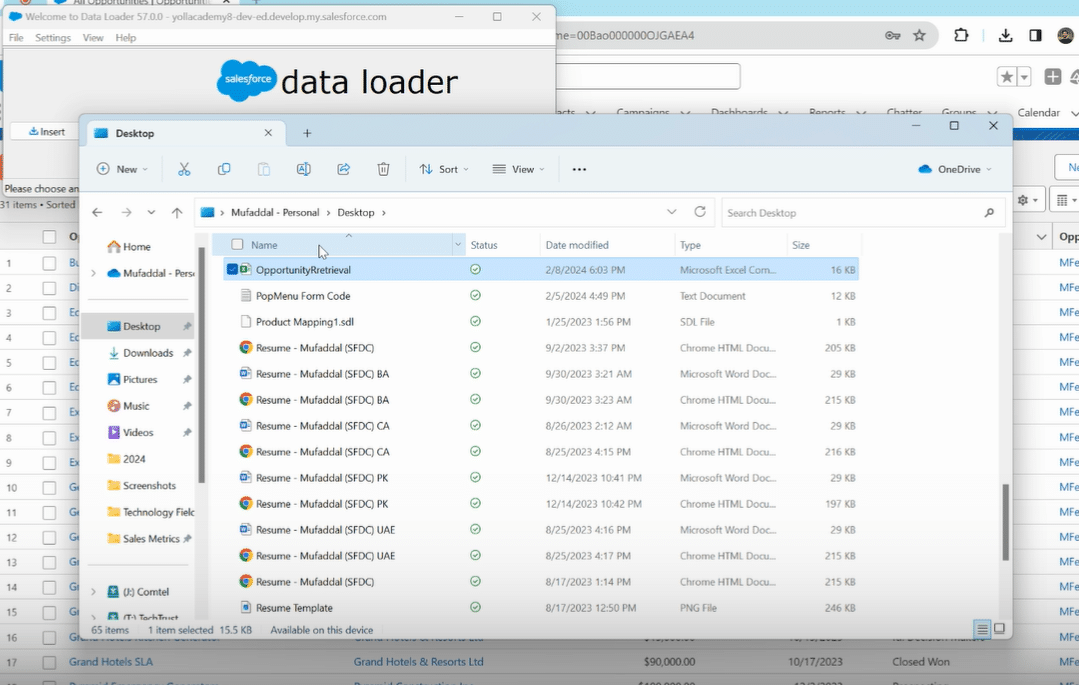The height and width of the screenshot is (685, 1079).
Task: Open the Grand Hotels & Resorts Ltd account link
Action: (x=418, y=662)
